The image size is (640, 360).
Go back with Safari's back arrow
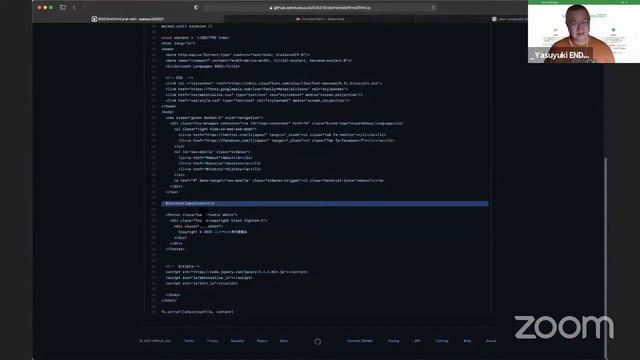pyautogui.click(x=74, y=7)
